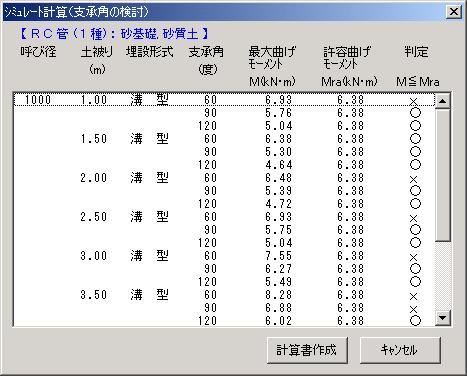This screenshot has height=376, width=467.
Task: Click the ○ mark in the 5.76 row
Action: 415,113
